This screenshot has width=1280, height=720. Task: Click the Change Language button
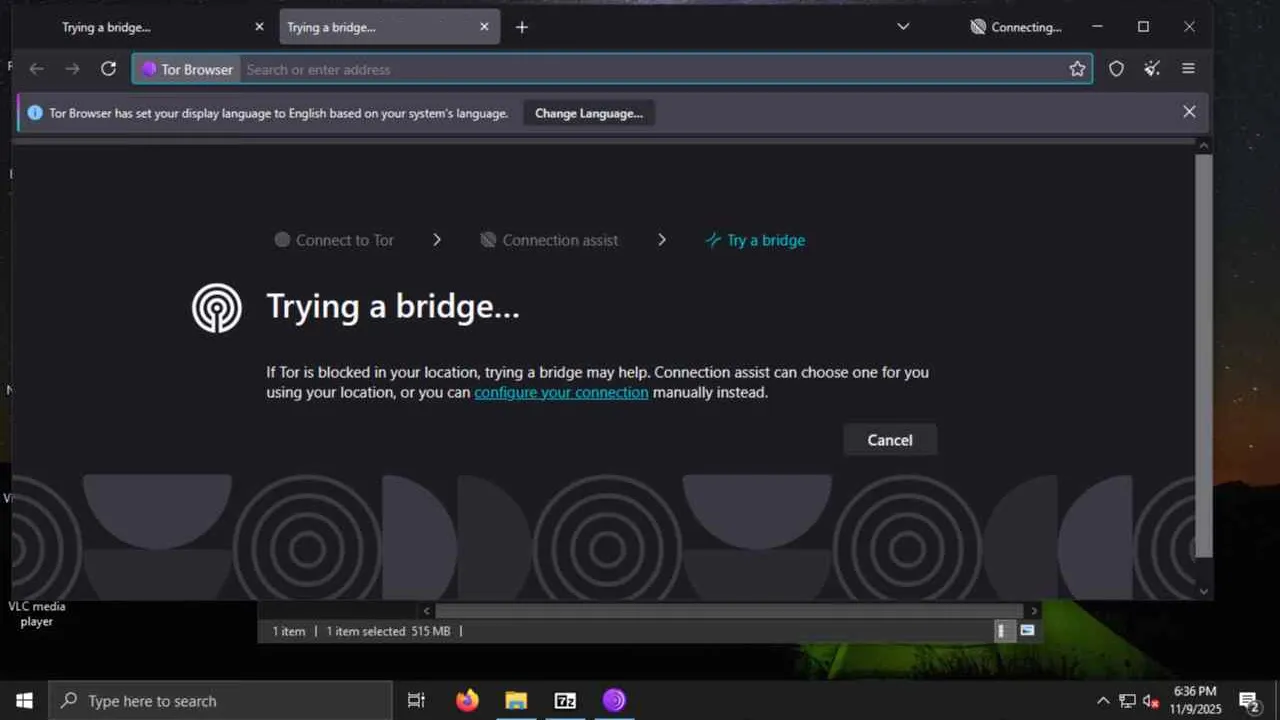pyautogui.click(x=589, y=113)
